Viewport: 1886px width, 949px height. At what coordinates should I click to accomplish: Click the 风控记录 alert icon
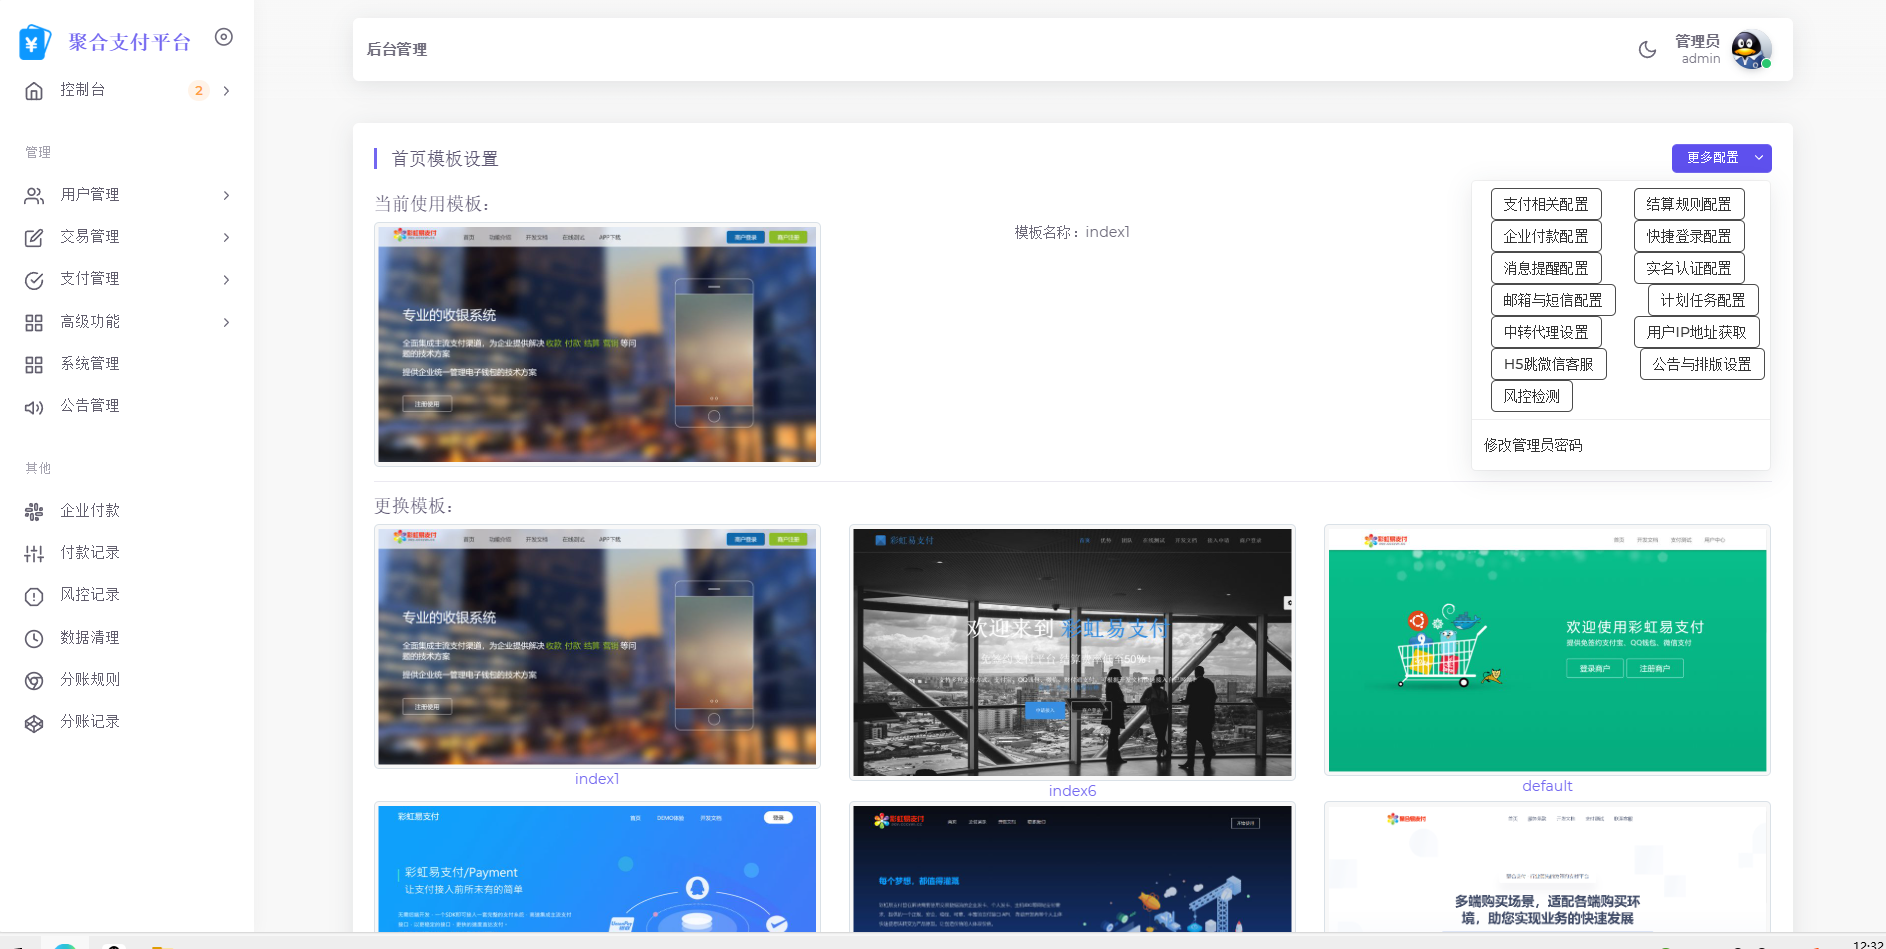click(x=34, y=596)
